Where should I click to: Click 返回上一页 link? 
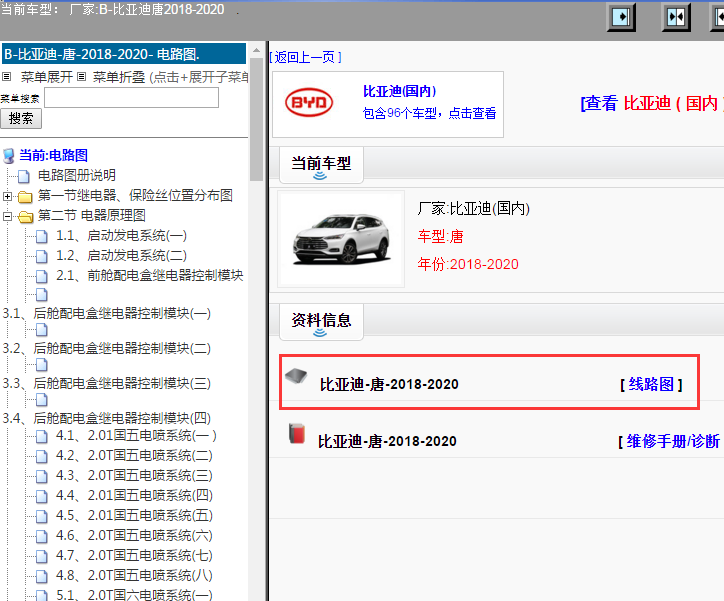(x=305, y=57)
